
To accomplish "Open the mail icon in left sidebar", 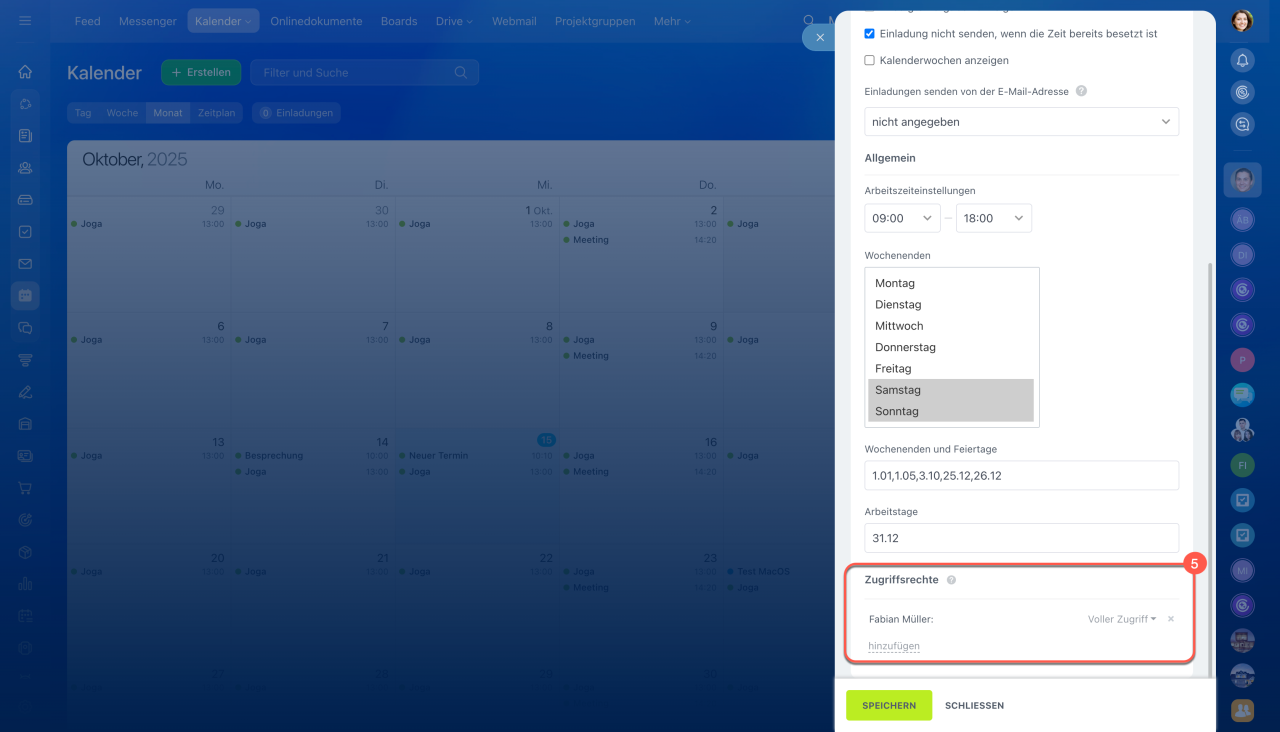I will (x=25, y=264).
